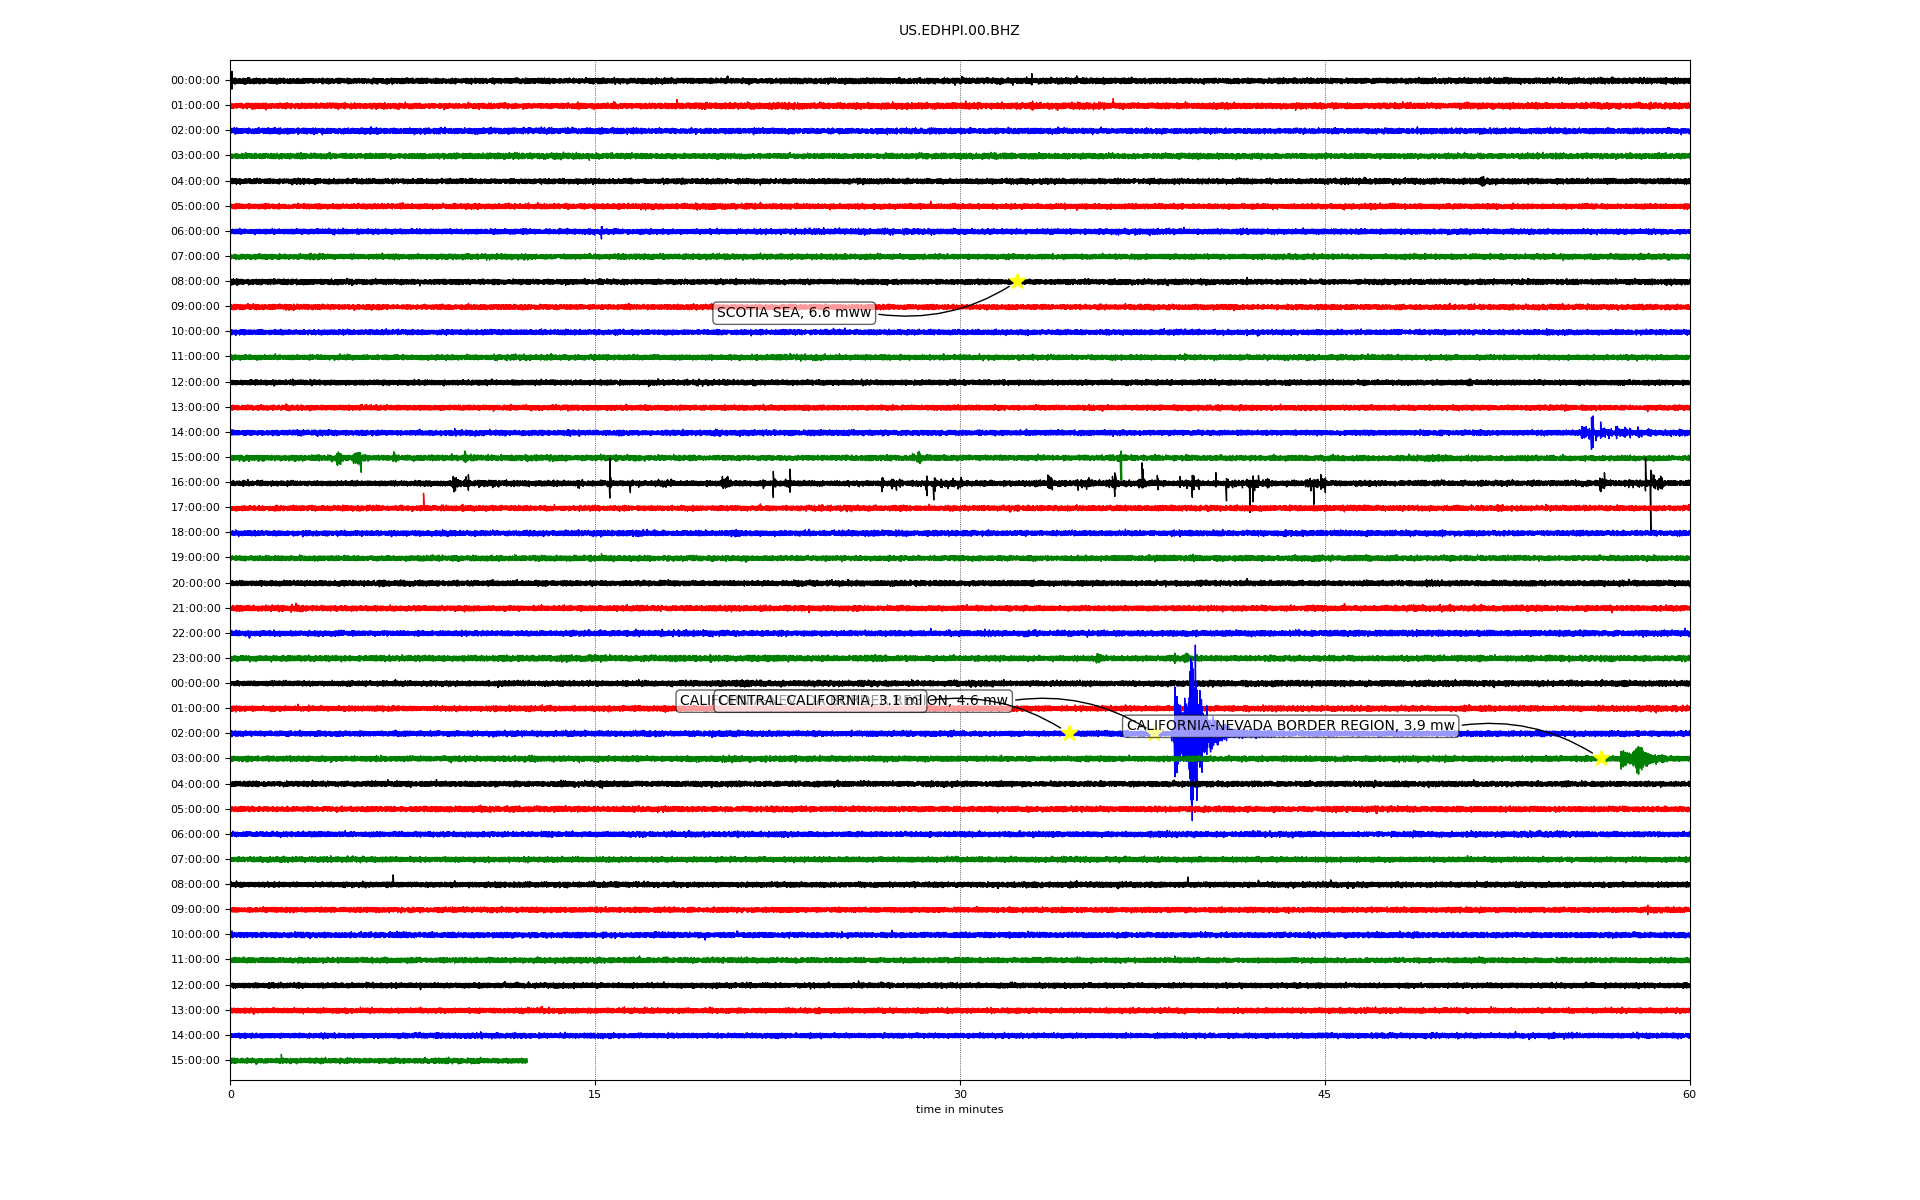The height and width of the screenshot is (1200, 1920).
Task: Click the x-axis tick label 45
Action: pyautogui.click(x=1325, y=1094)
